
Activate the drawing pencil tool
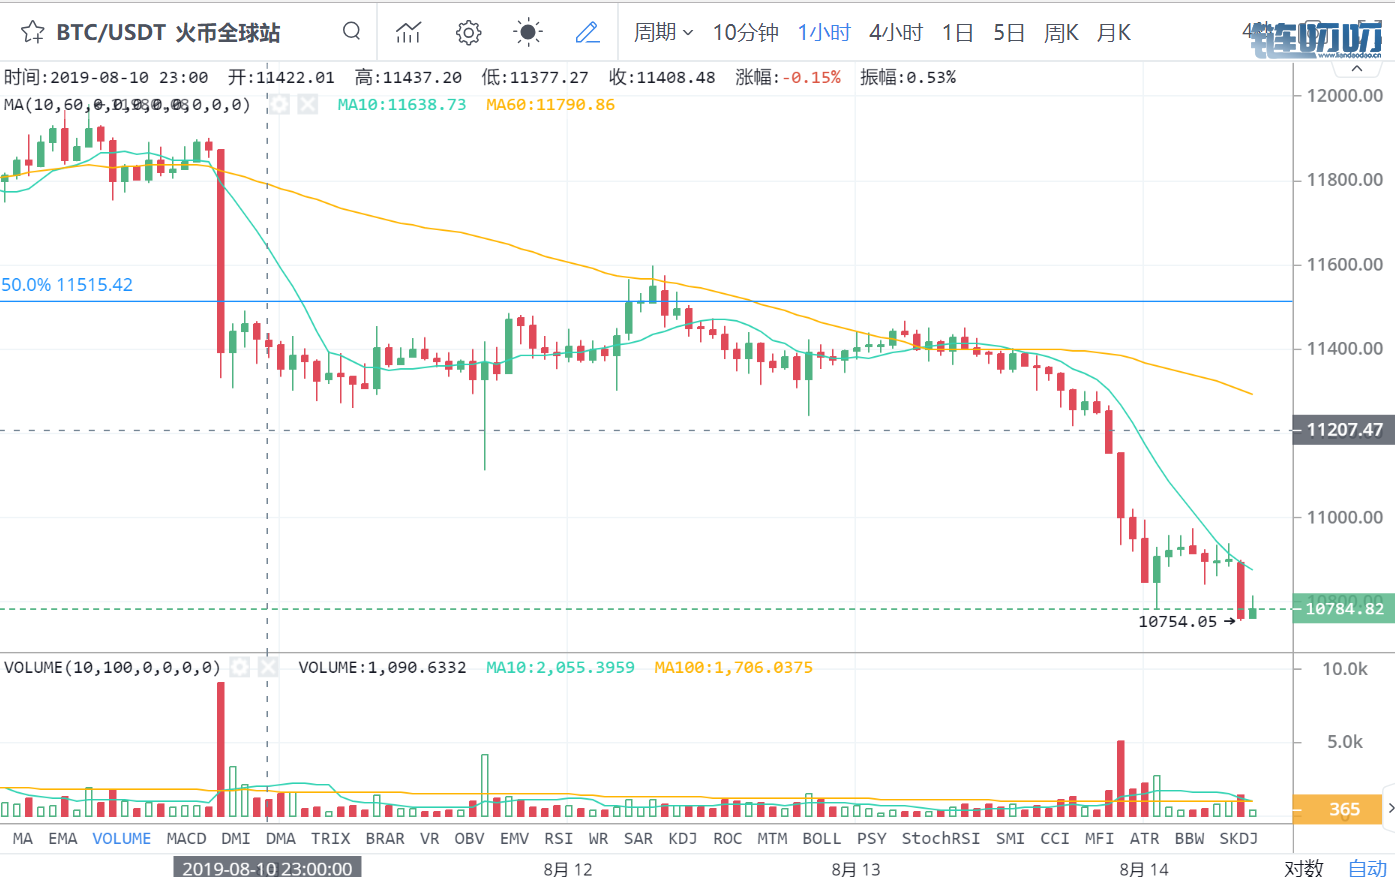pos(588,32)
